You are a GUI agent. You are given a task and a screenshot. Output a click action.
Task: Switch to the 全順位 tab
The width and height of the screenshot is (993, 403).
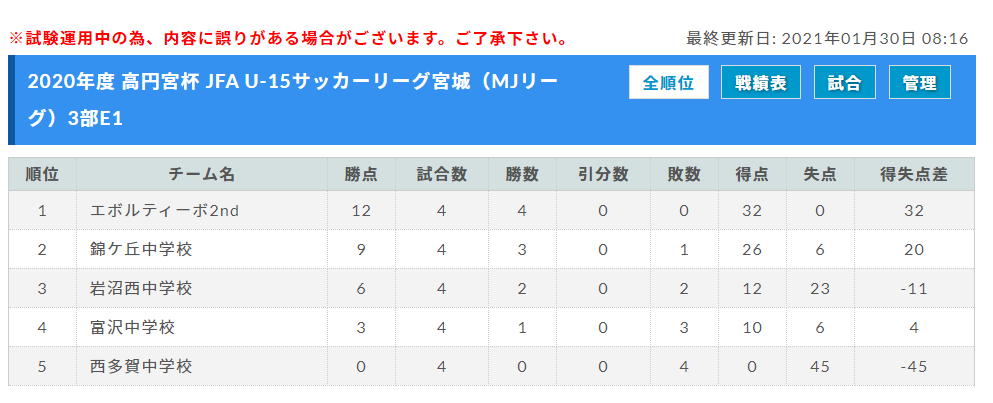(x=669, y=82)
